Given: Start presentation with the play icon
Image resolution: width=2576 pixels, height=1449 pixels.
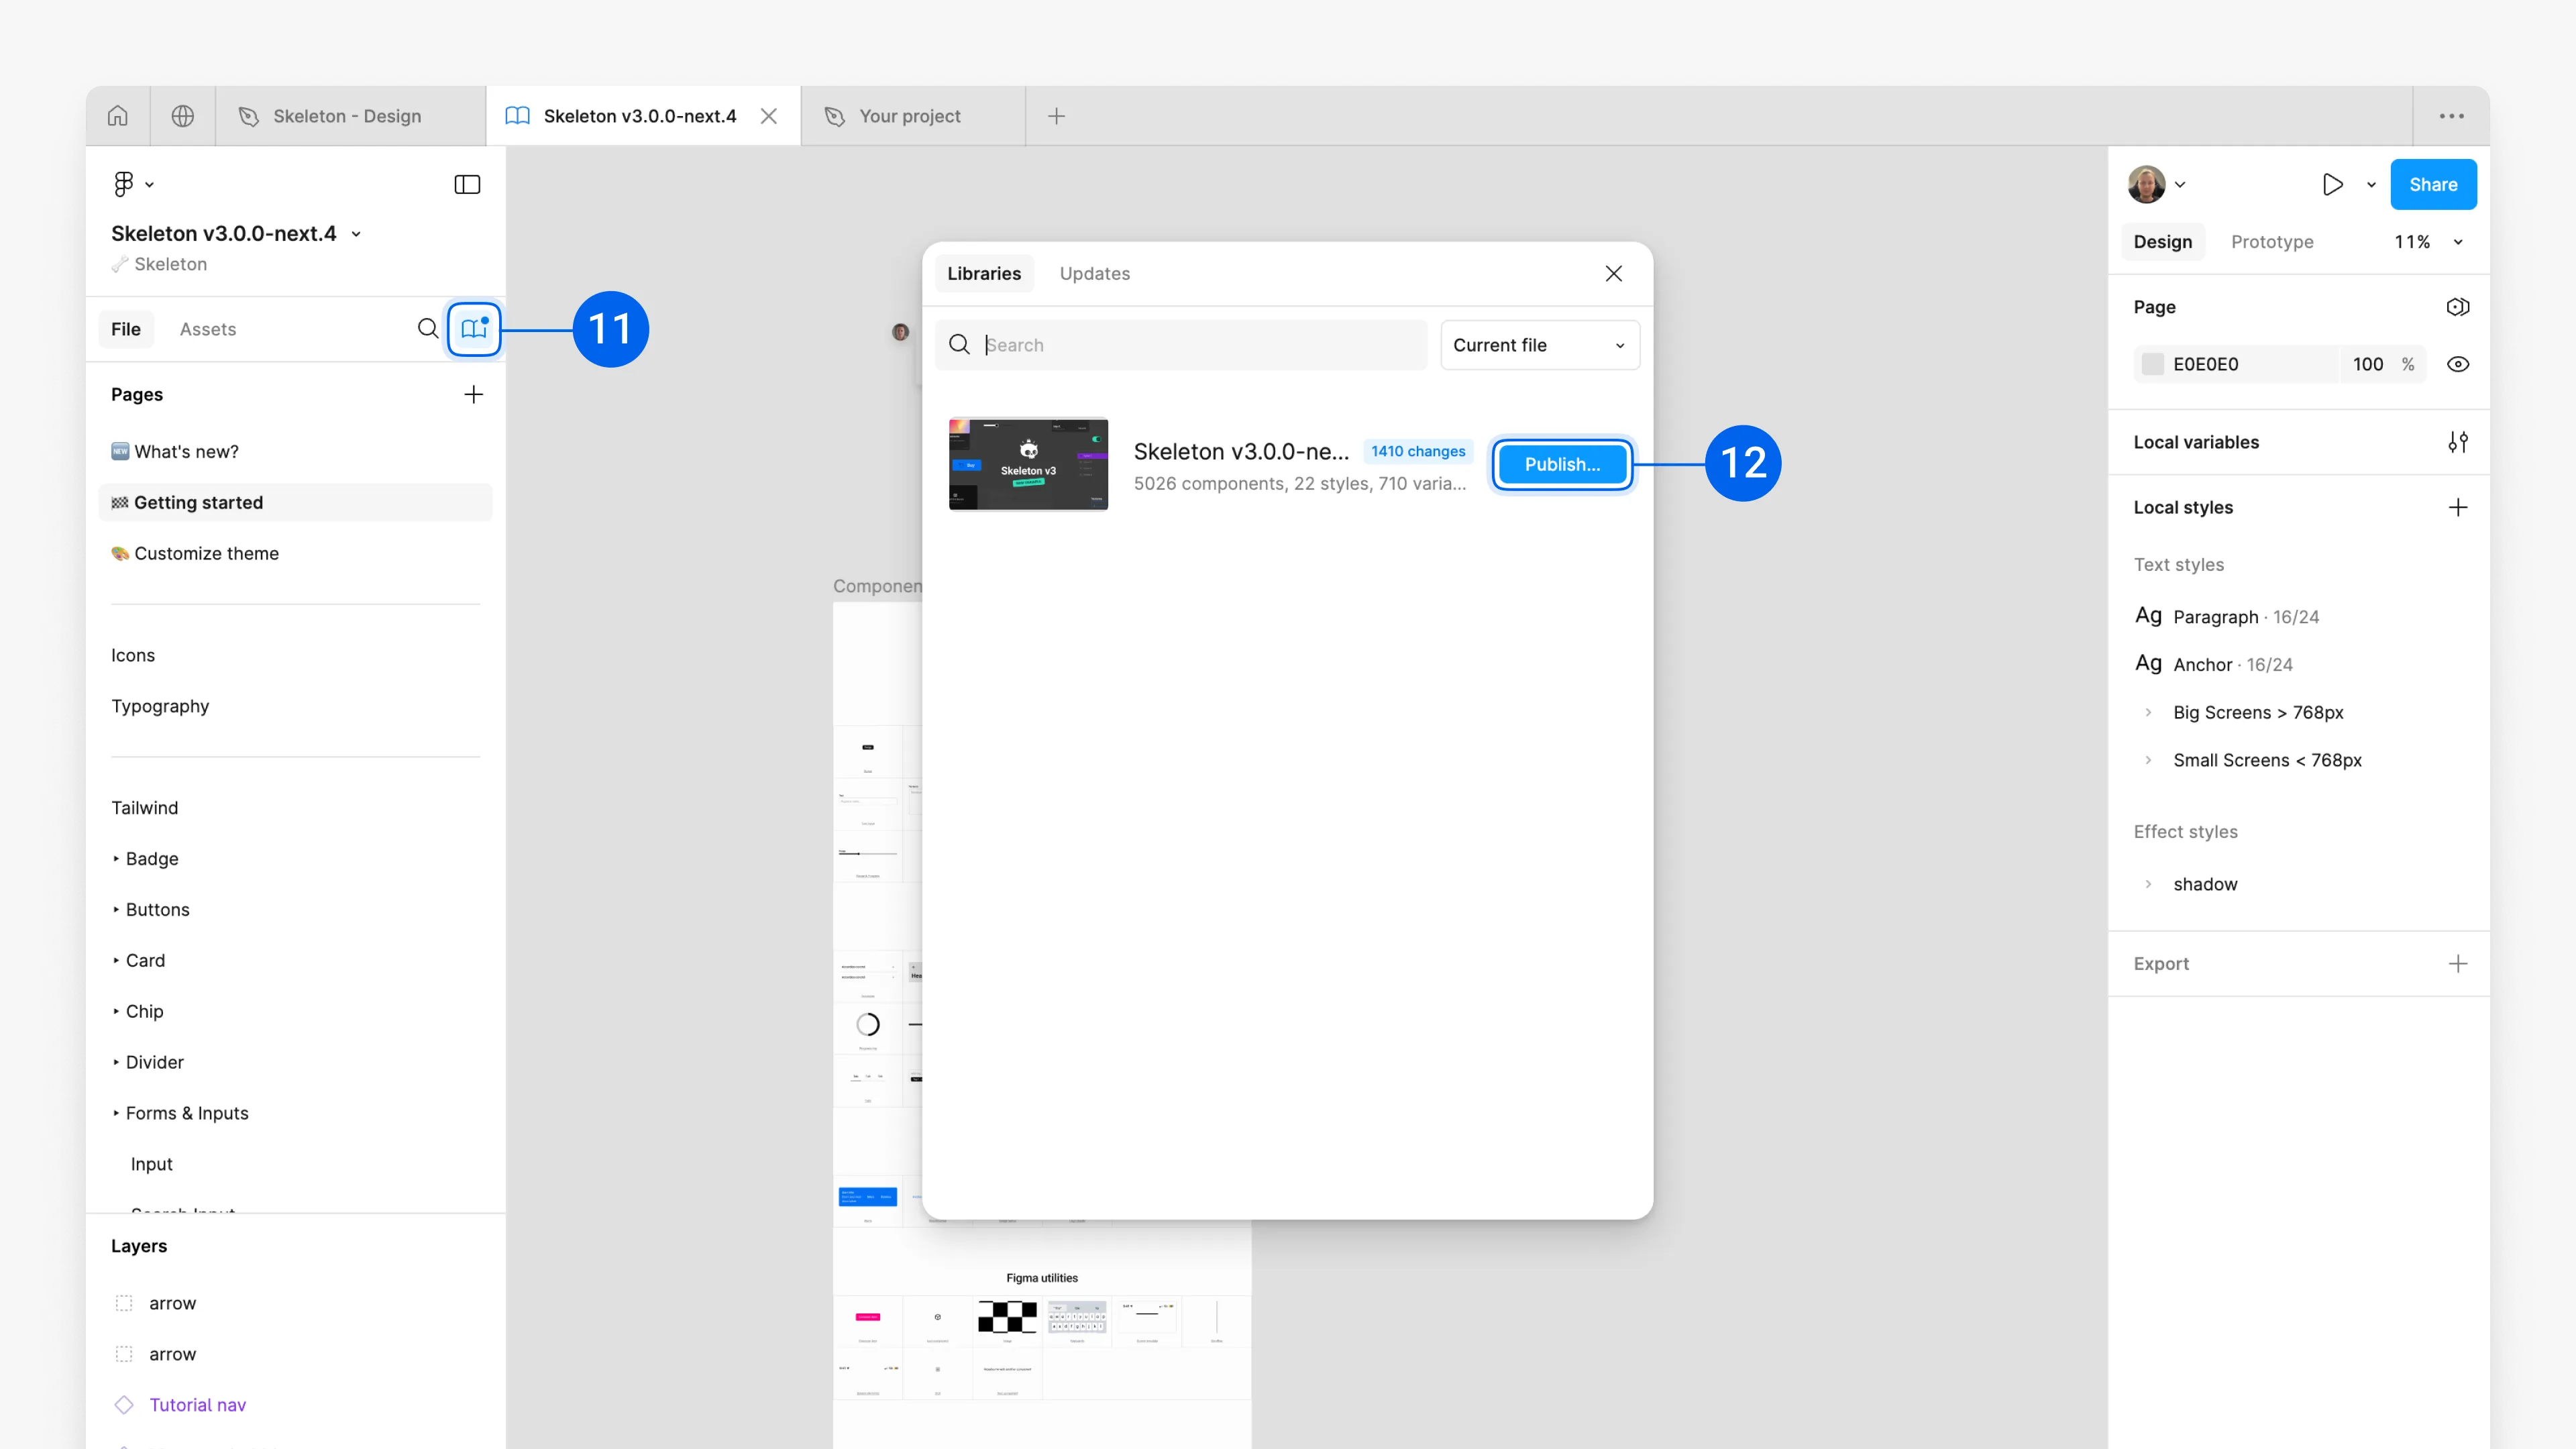Looking at the screenshot, I should pyautogui.click(x=2332, y=184).
